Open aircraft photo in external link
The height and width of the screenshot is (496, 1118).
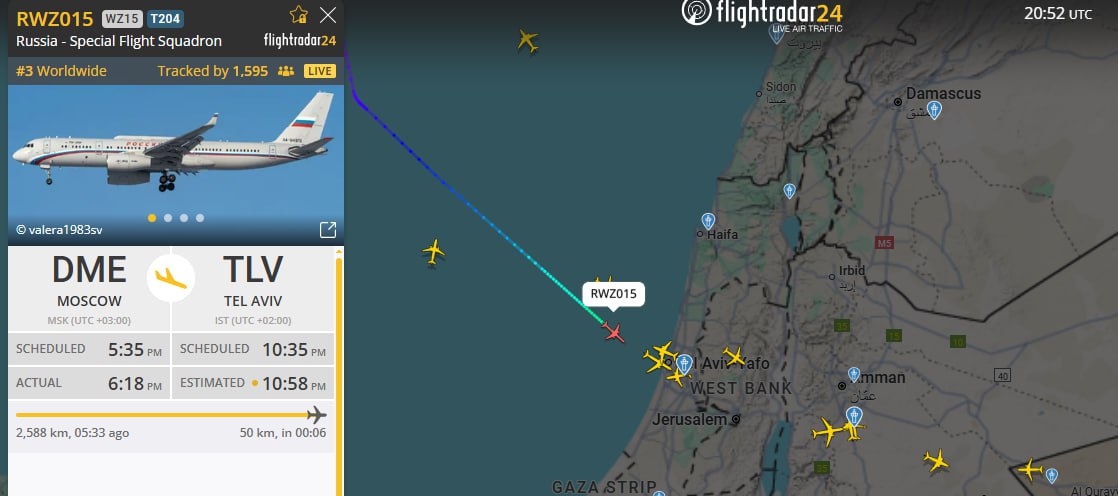[327, 229]
